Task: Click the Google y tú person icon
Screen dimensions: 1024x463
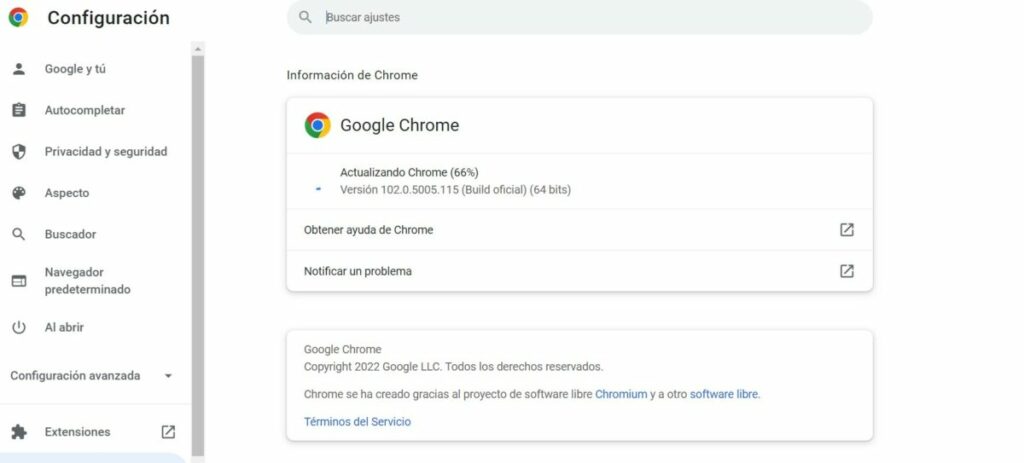Action: (x=19, y=69)
